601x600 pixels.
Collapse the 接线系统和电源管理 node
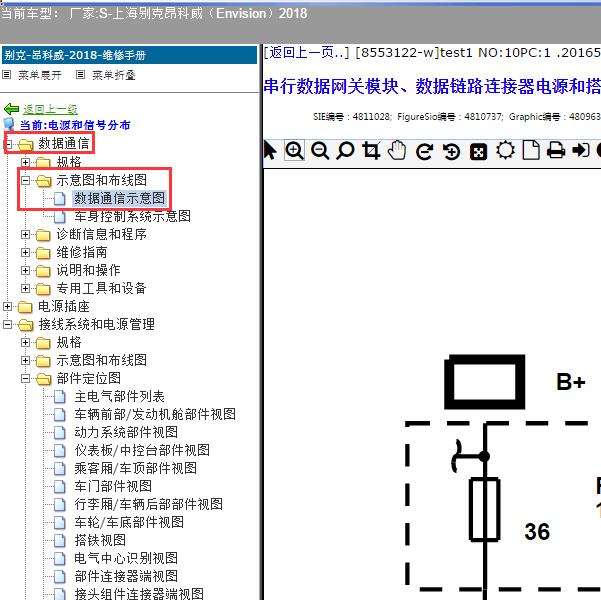pyautogui.click(x=8, y=324)
